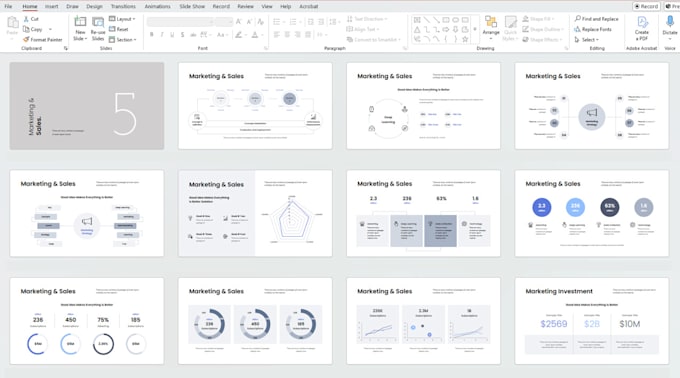Image resolution: width=680 pixels, height=378 pixels.
Task: Click the Reset slide icon
Action: tap(112, 29)
